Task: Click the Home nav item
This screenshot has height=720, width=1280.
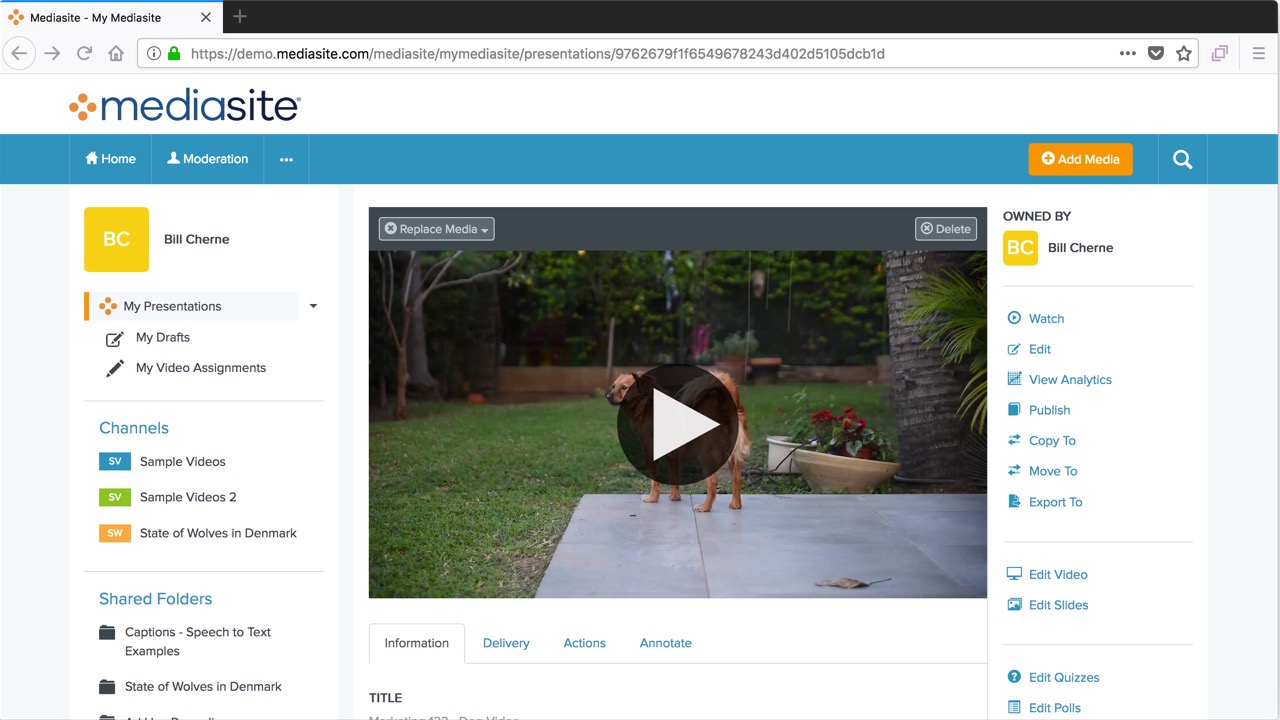Action: tap(110, 159)
